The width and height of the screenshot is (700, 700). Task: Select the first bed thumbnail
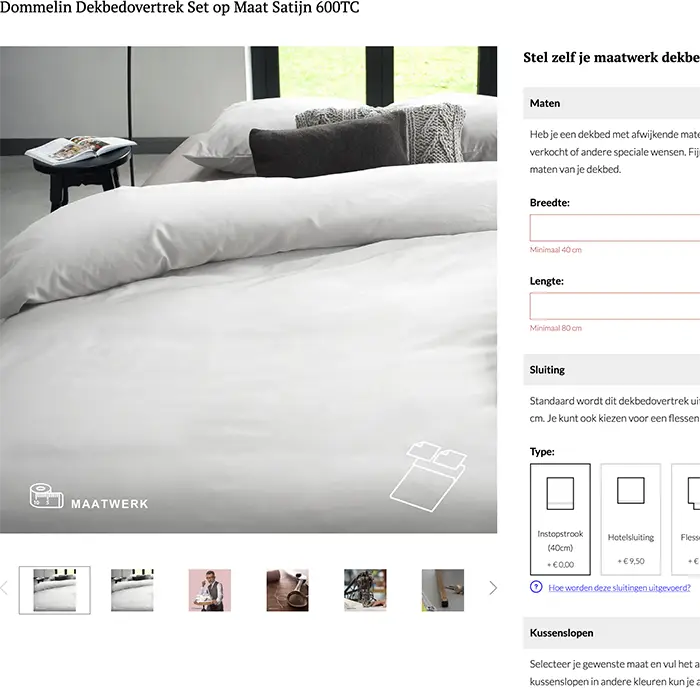pyautogui.click(x=54, y=590)
